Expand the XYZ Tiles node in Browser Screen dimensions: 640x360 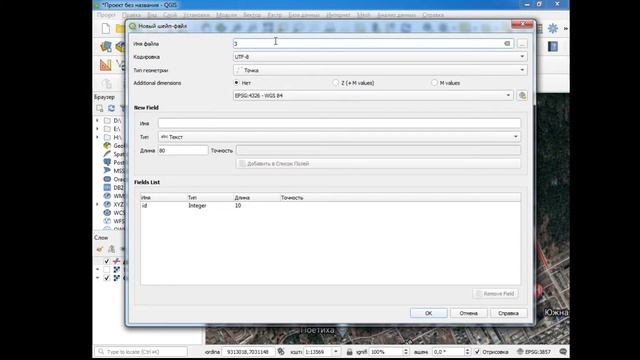(x=97, y=204)
